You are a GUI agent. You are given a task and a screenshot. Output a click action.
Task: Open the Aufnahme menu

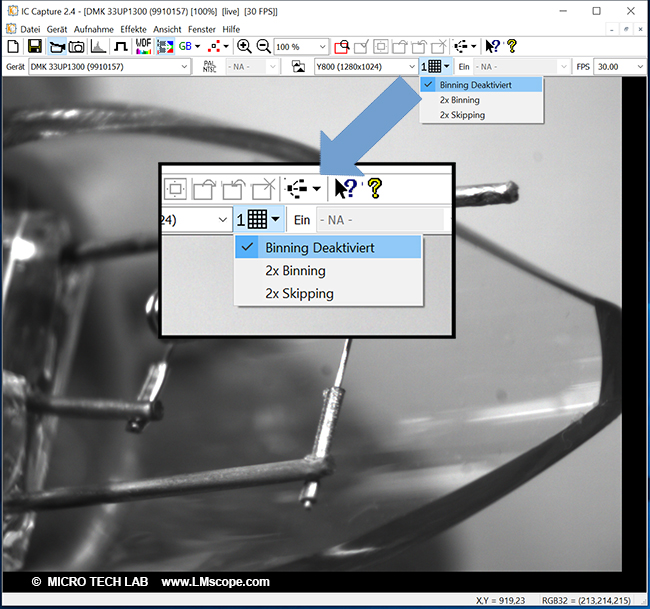(94, 29)
